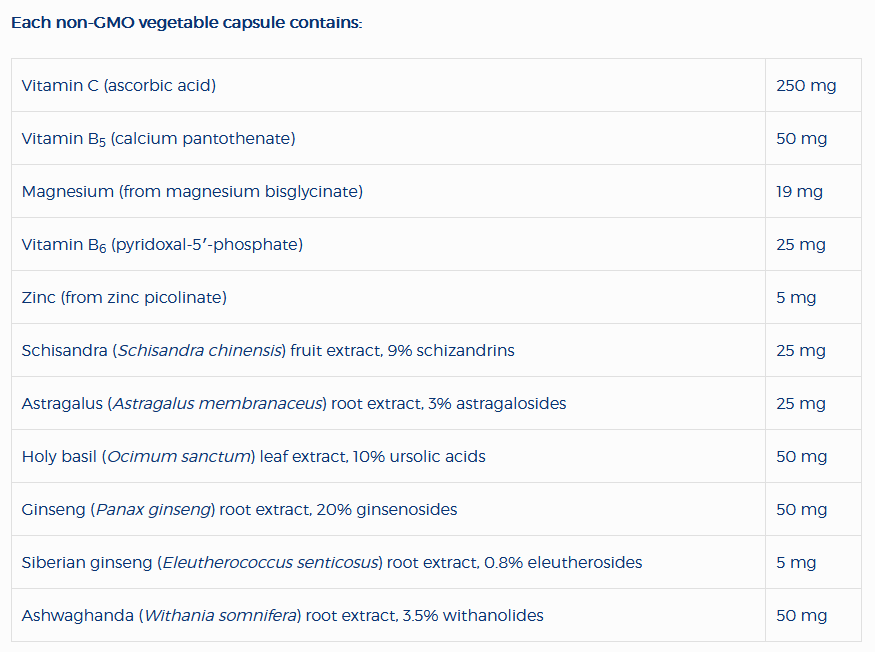Screen dimensions: 875x652
Task: Select the Siberian ginseng ingredient row
Action: 332,562
